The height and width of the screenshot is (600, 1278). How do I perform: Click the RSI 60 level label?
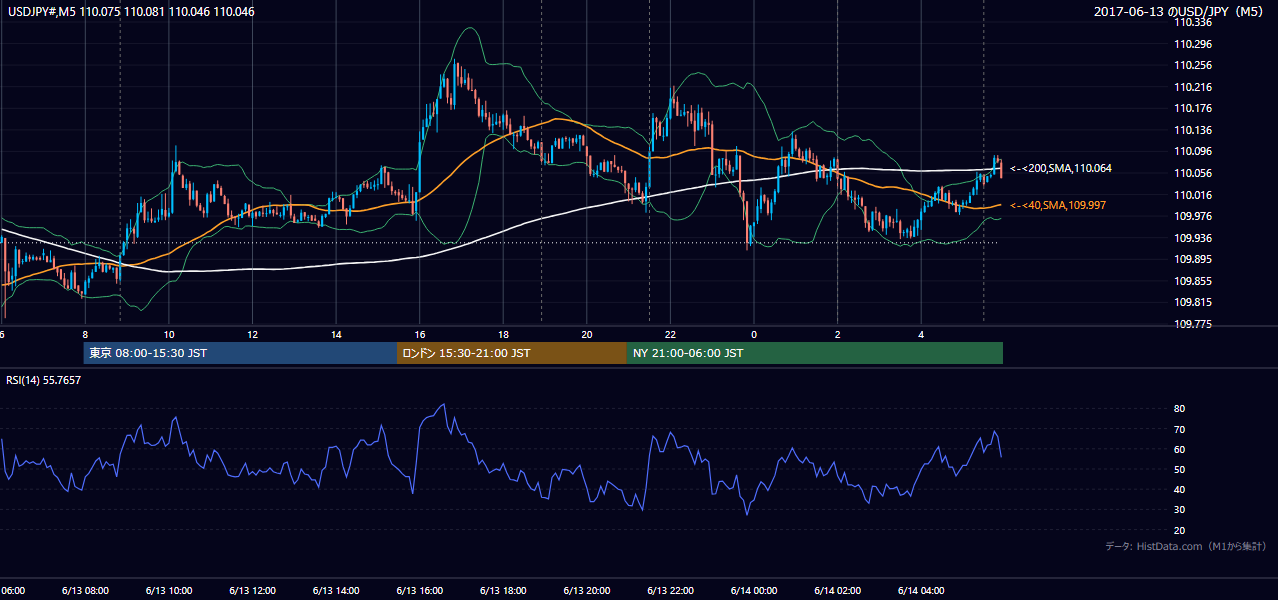1179,449
